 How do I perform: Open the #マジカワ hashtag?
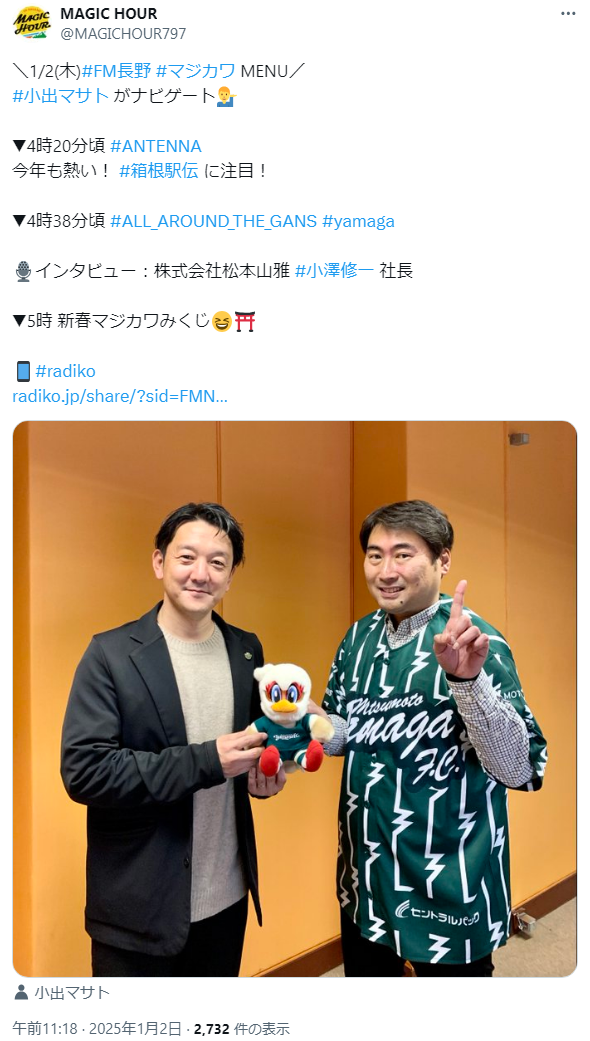[x=196, y=70]
